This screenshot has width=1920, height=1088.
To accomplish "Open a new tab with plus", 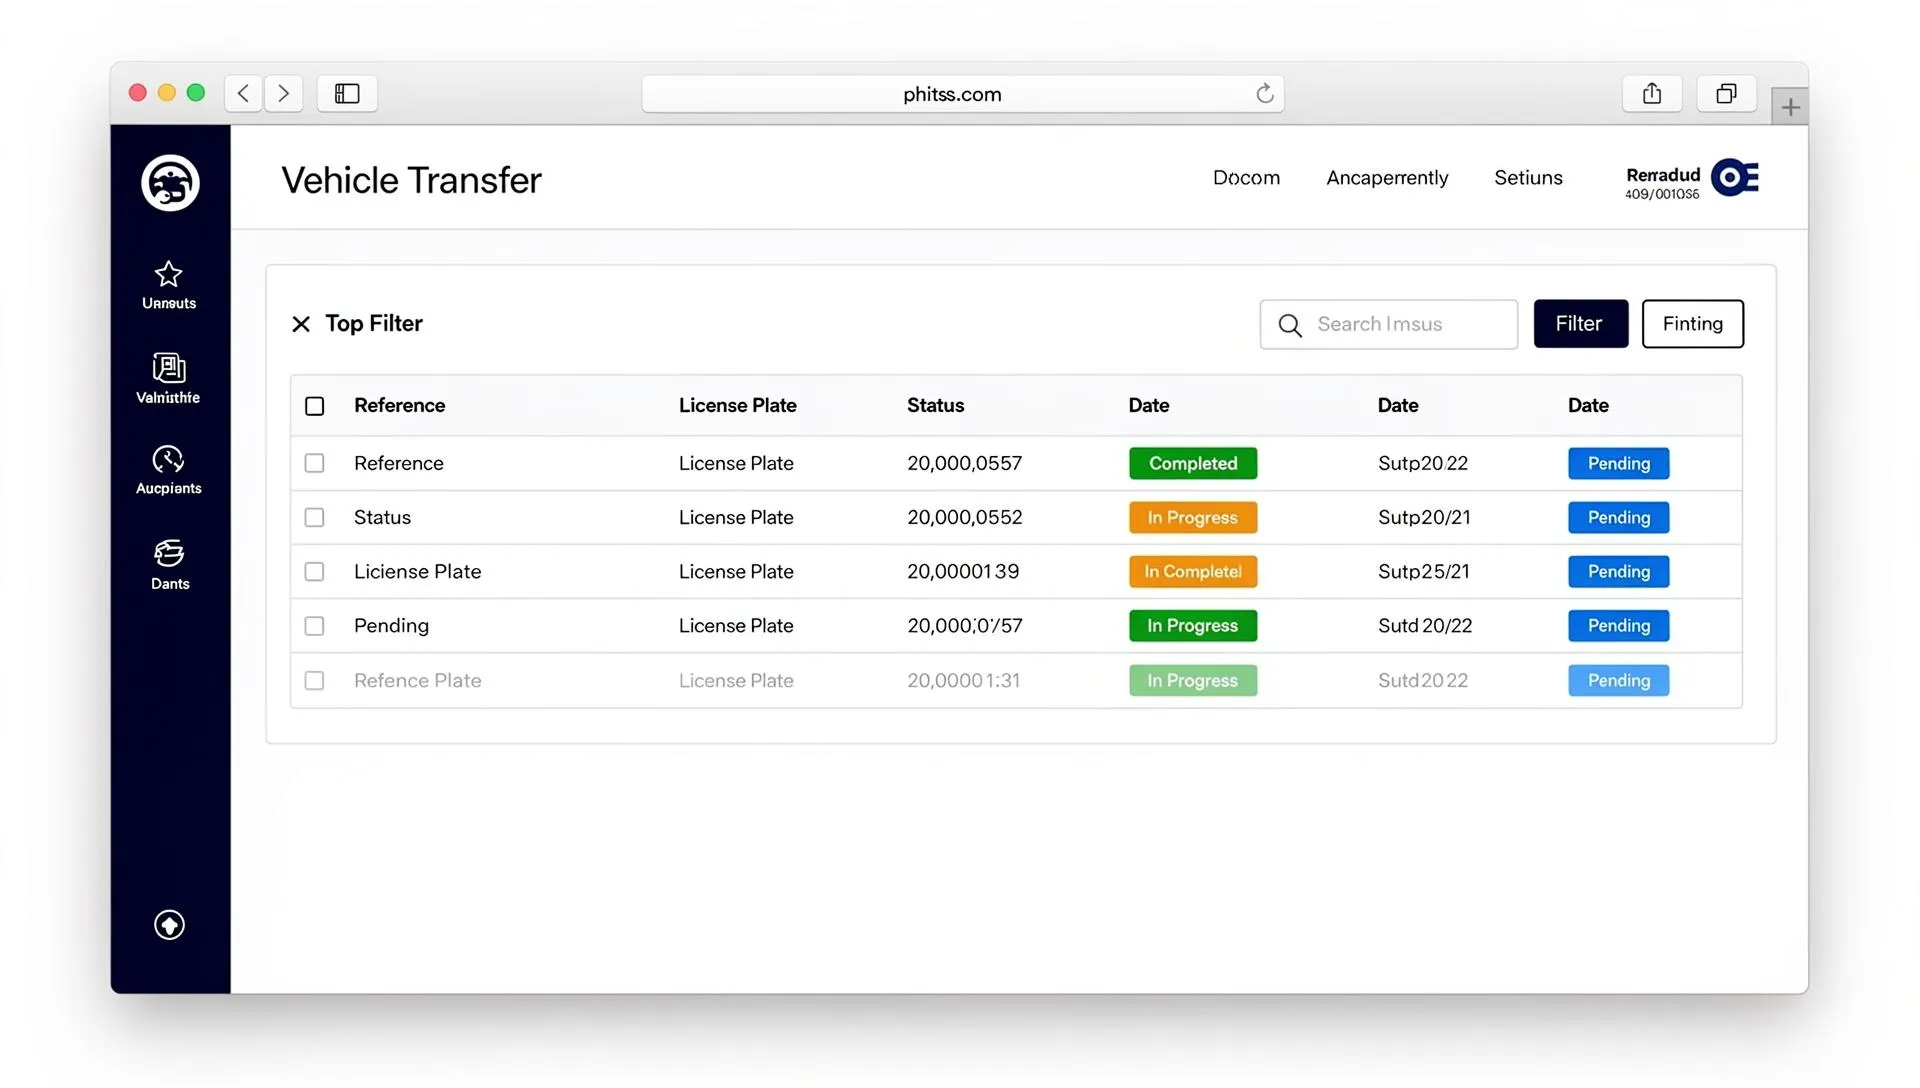I will tap(1790, 107).
